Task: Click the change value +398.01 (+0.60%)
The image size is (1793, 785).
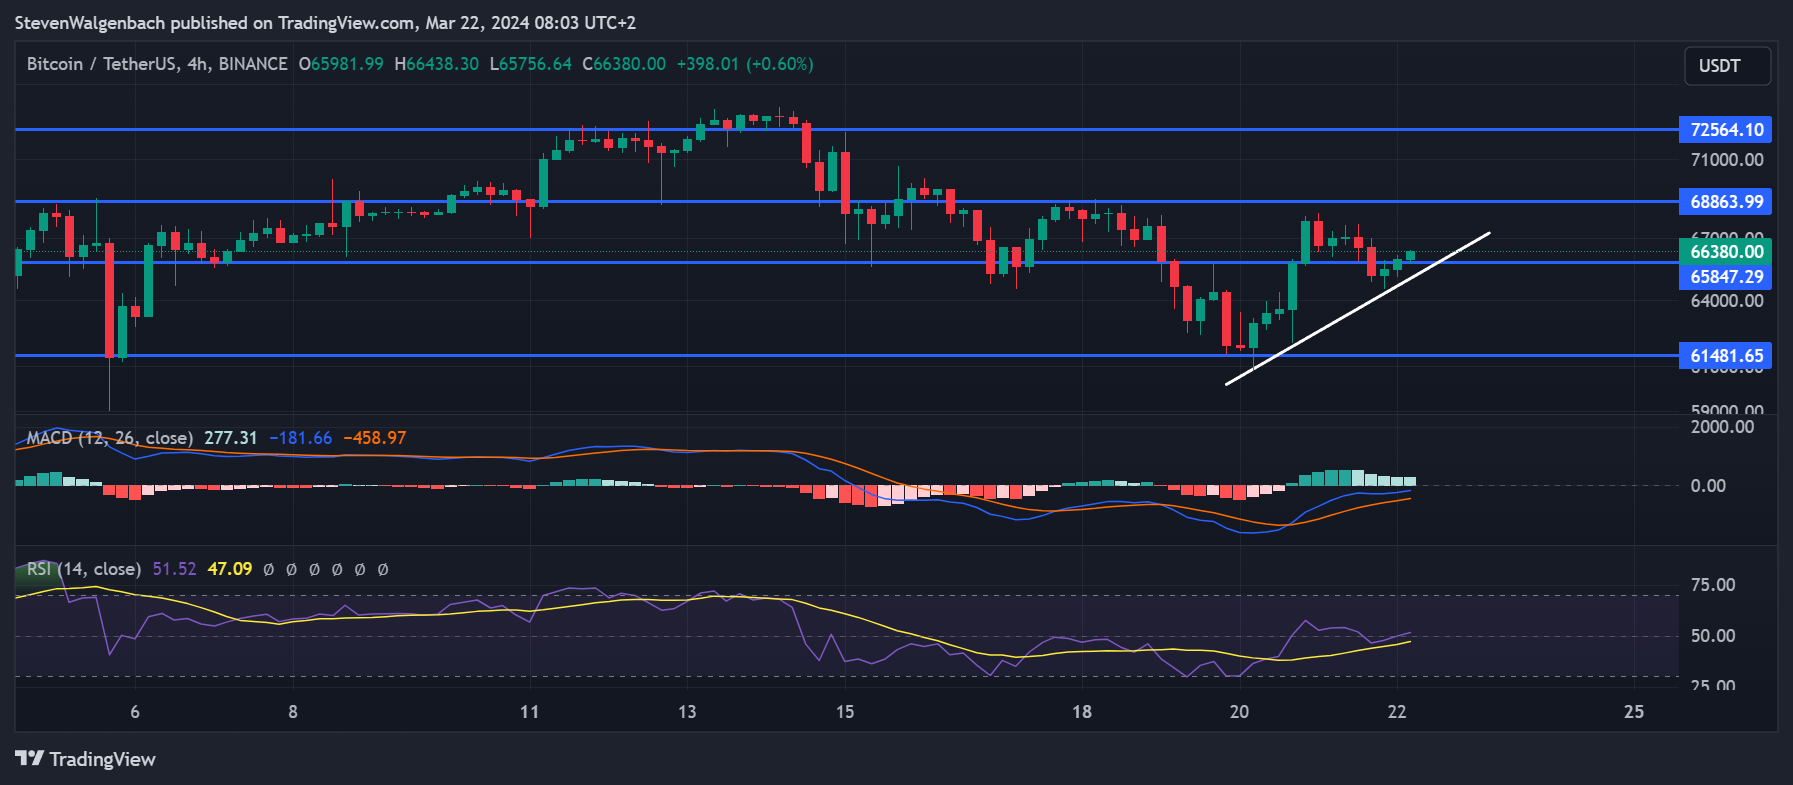Action: click(745, 64)
